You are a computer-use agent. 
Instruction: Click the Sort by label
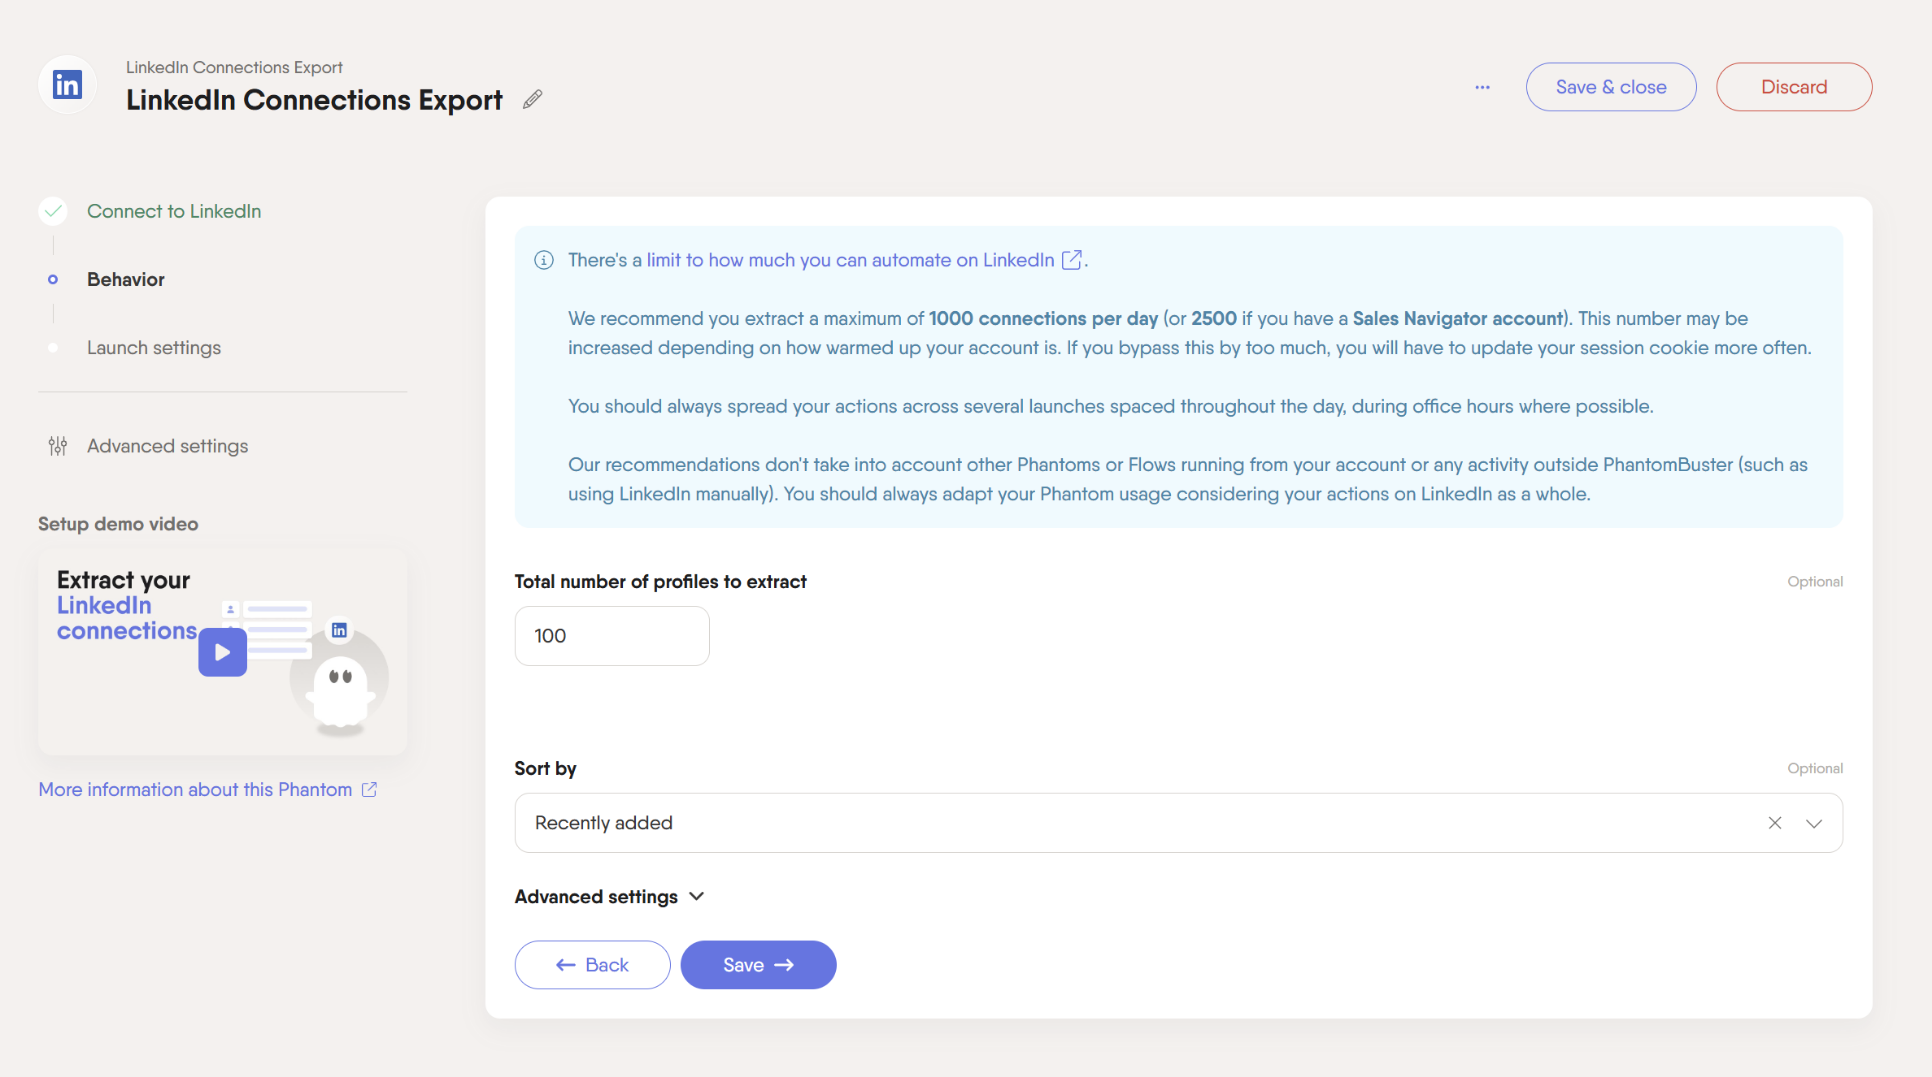click(x=545, y=769)
